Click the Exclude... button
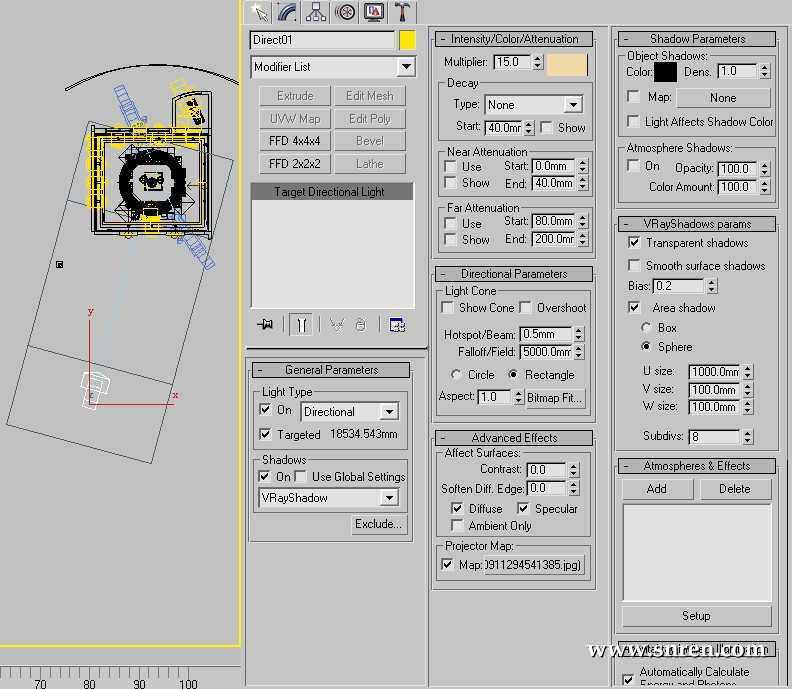The image size is (792, 689). [378, 524]
